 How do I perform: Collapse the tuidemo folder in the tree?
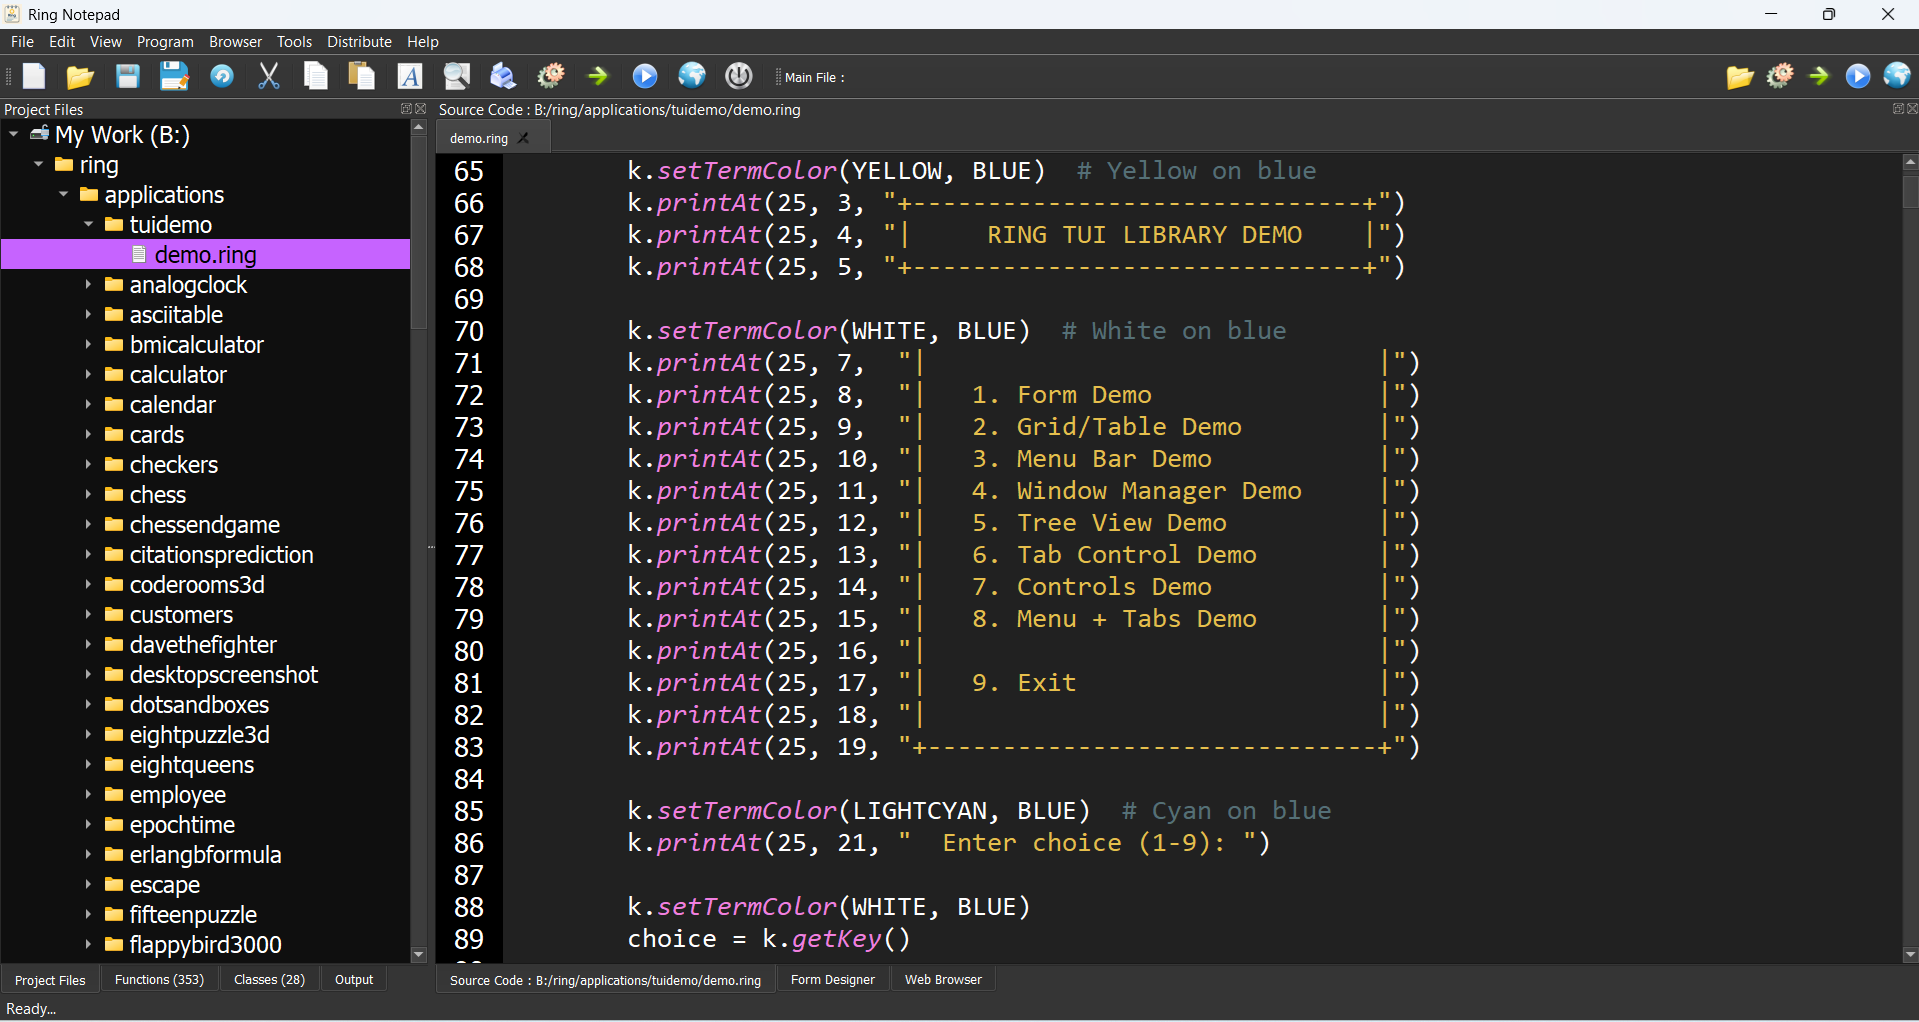coord(89,225)
